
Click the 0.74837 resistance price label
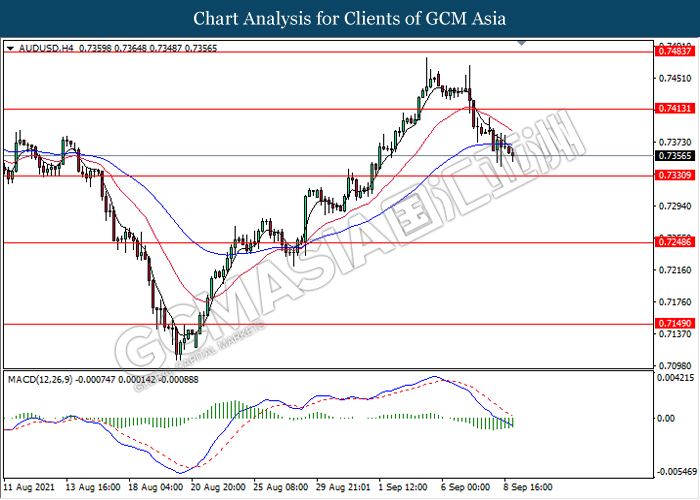point(675,51)
